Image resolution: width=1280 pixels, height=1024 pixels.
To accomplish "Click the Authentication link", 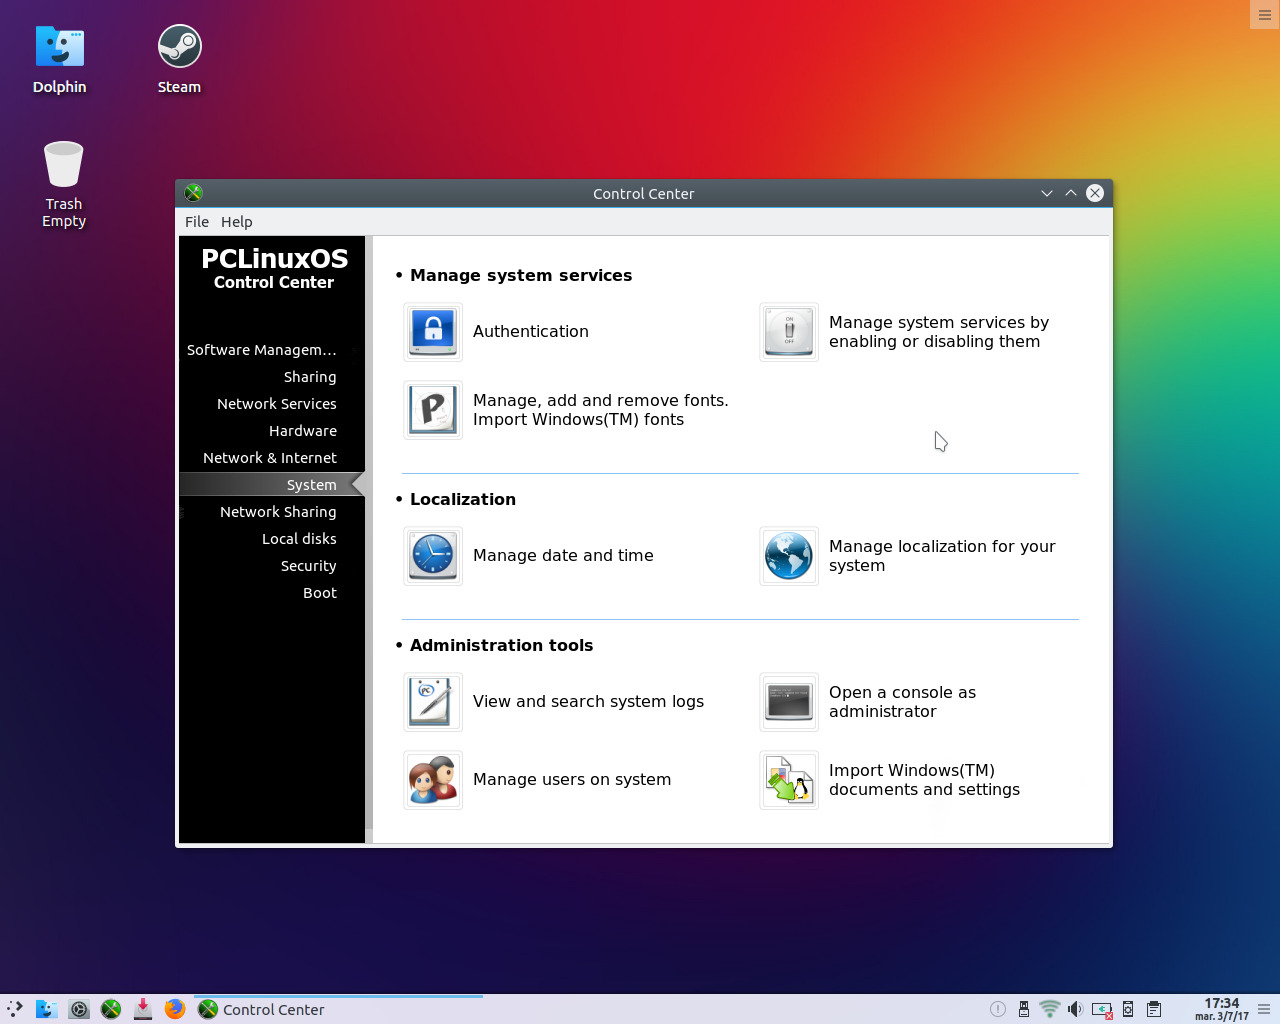I will 531,332.
